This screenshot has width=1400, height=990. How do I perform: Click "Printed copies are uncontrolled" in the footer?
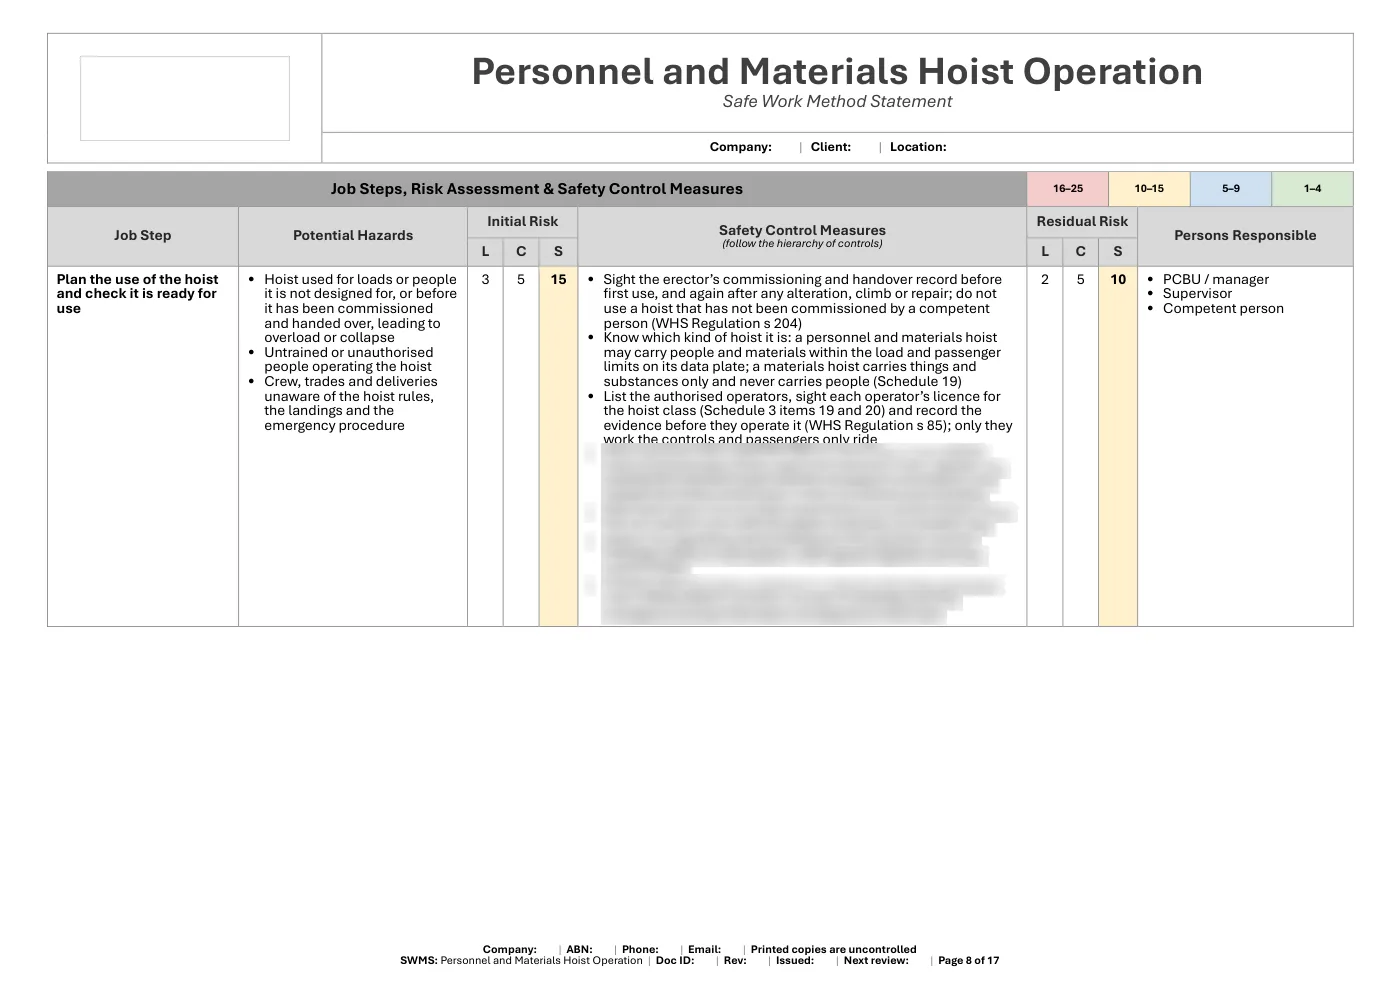pos(833,950)
